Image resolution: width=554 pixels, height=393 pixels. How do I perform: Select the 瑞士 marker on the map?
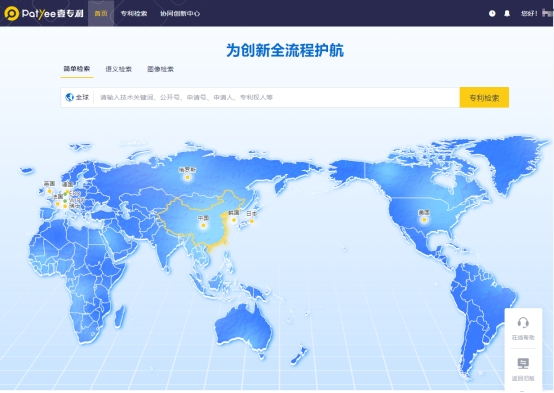pos(65,206)
